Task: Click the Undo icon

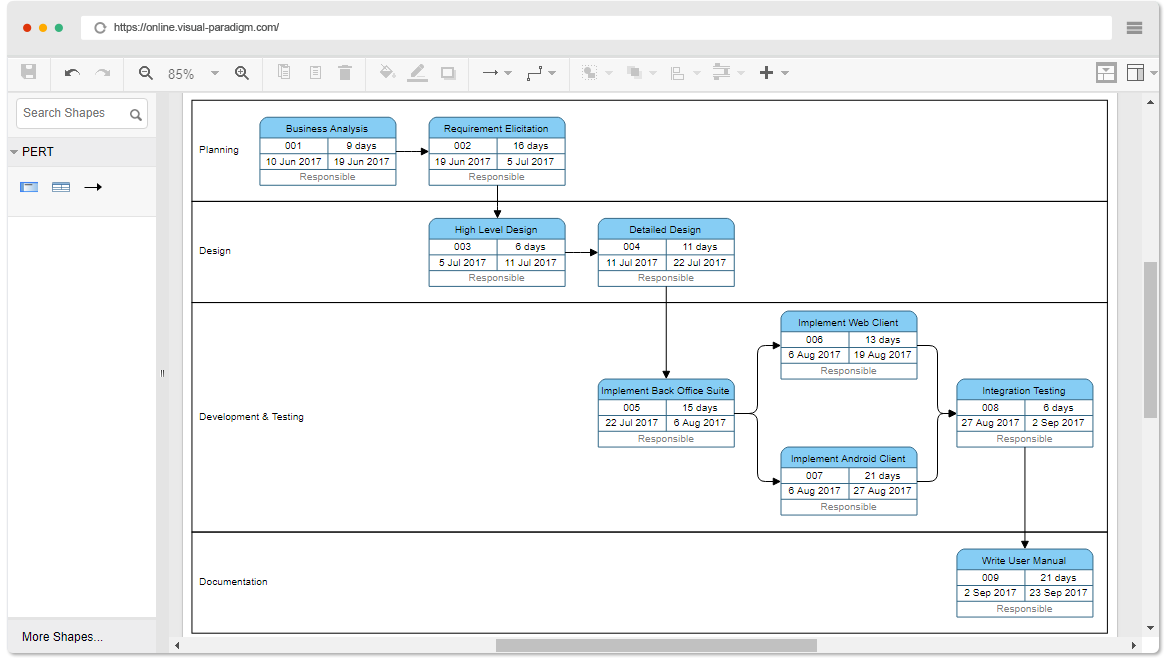Action: [70, 72]
